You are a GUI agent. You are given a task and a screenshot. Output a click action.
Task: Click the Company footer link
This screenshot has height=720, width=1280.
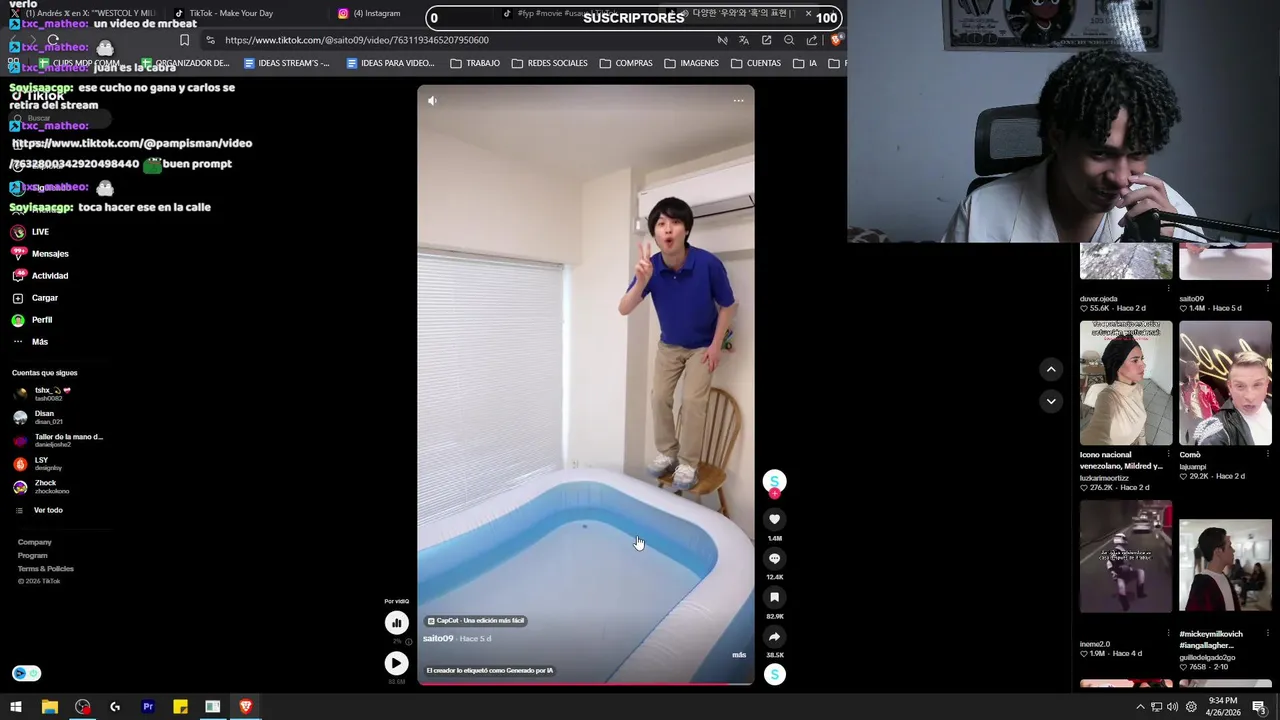34,542
